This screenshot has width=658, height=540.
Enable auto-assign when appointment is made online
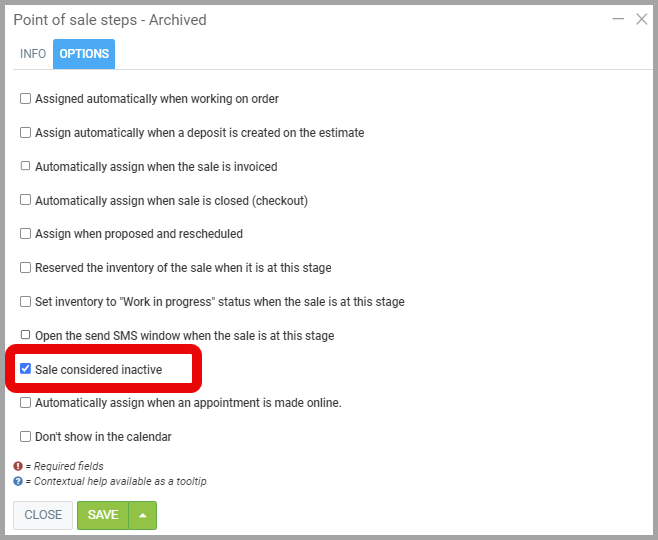tap(26, 403)
